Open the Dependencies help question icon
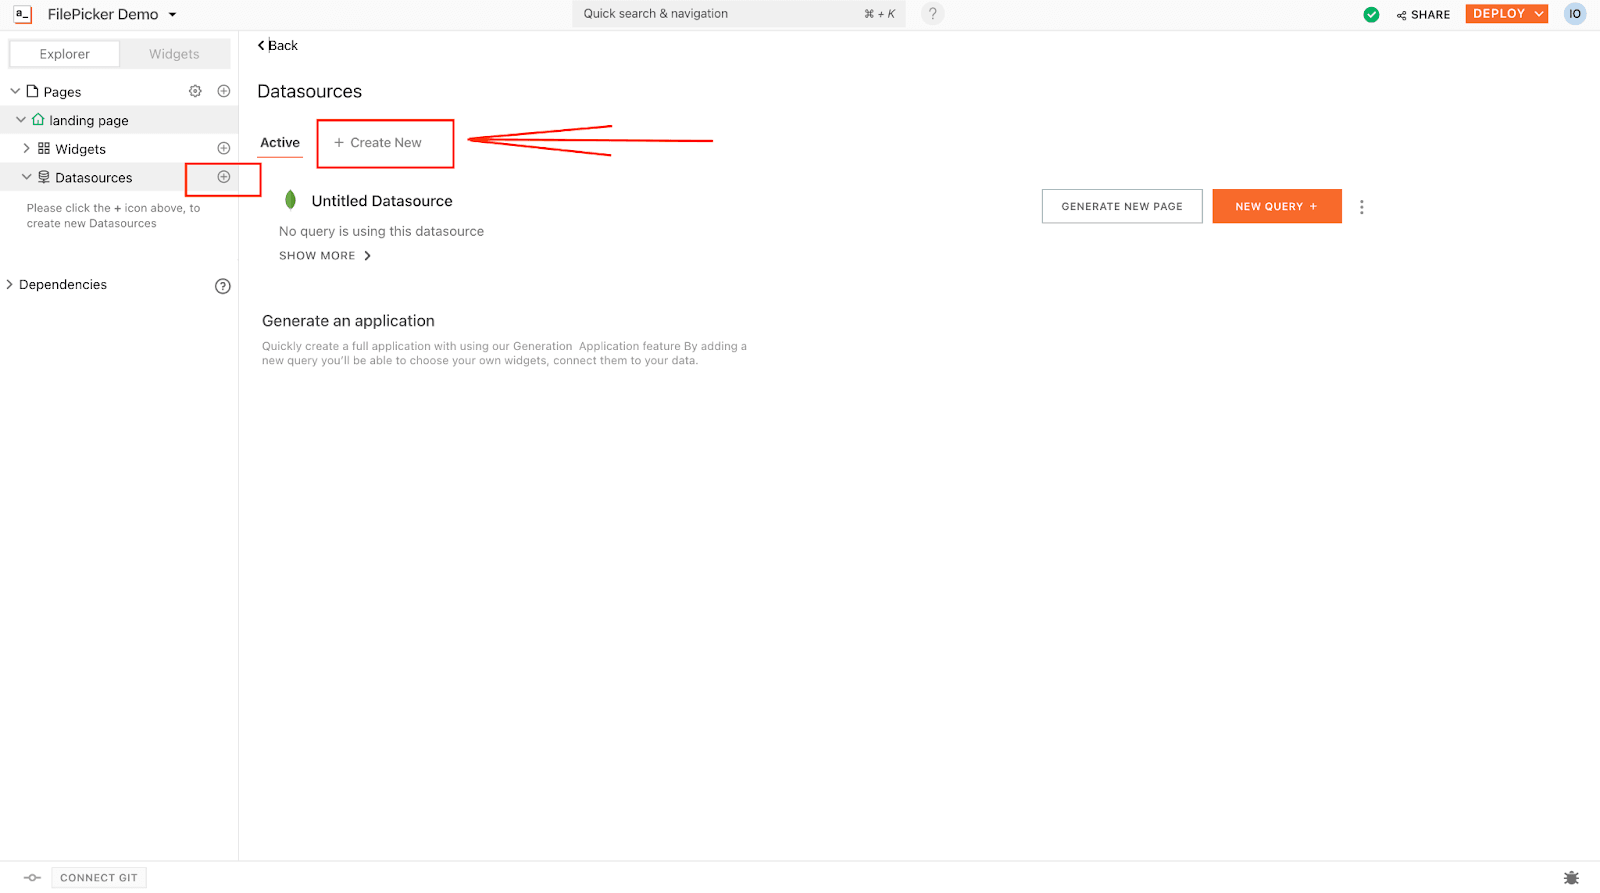 223,286
